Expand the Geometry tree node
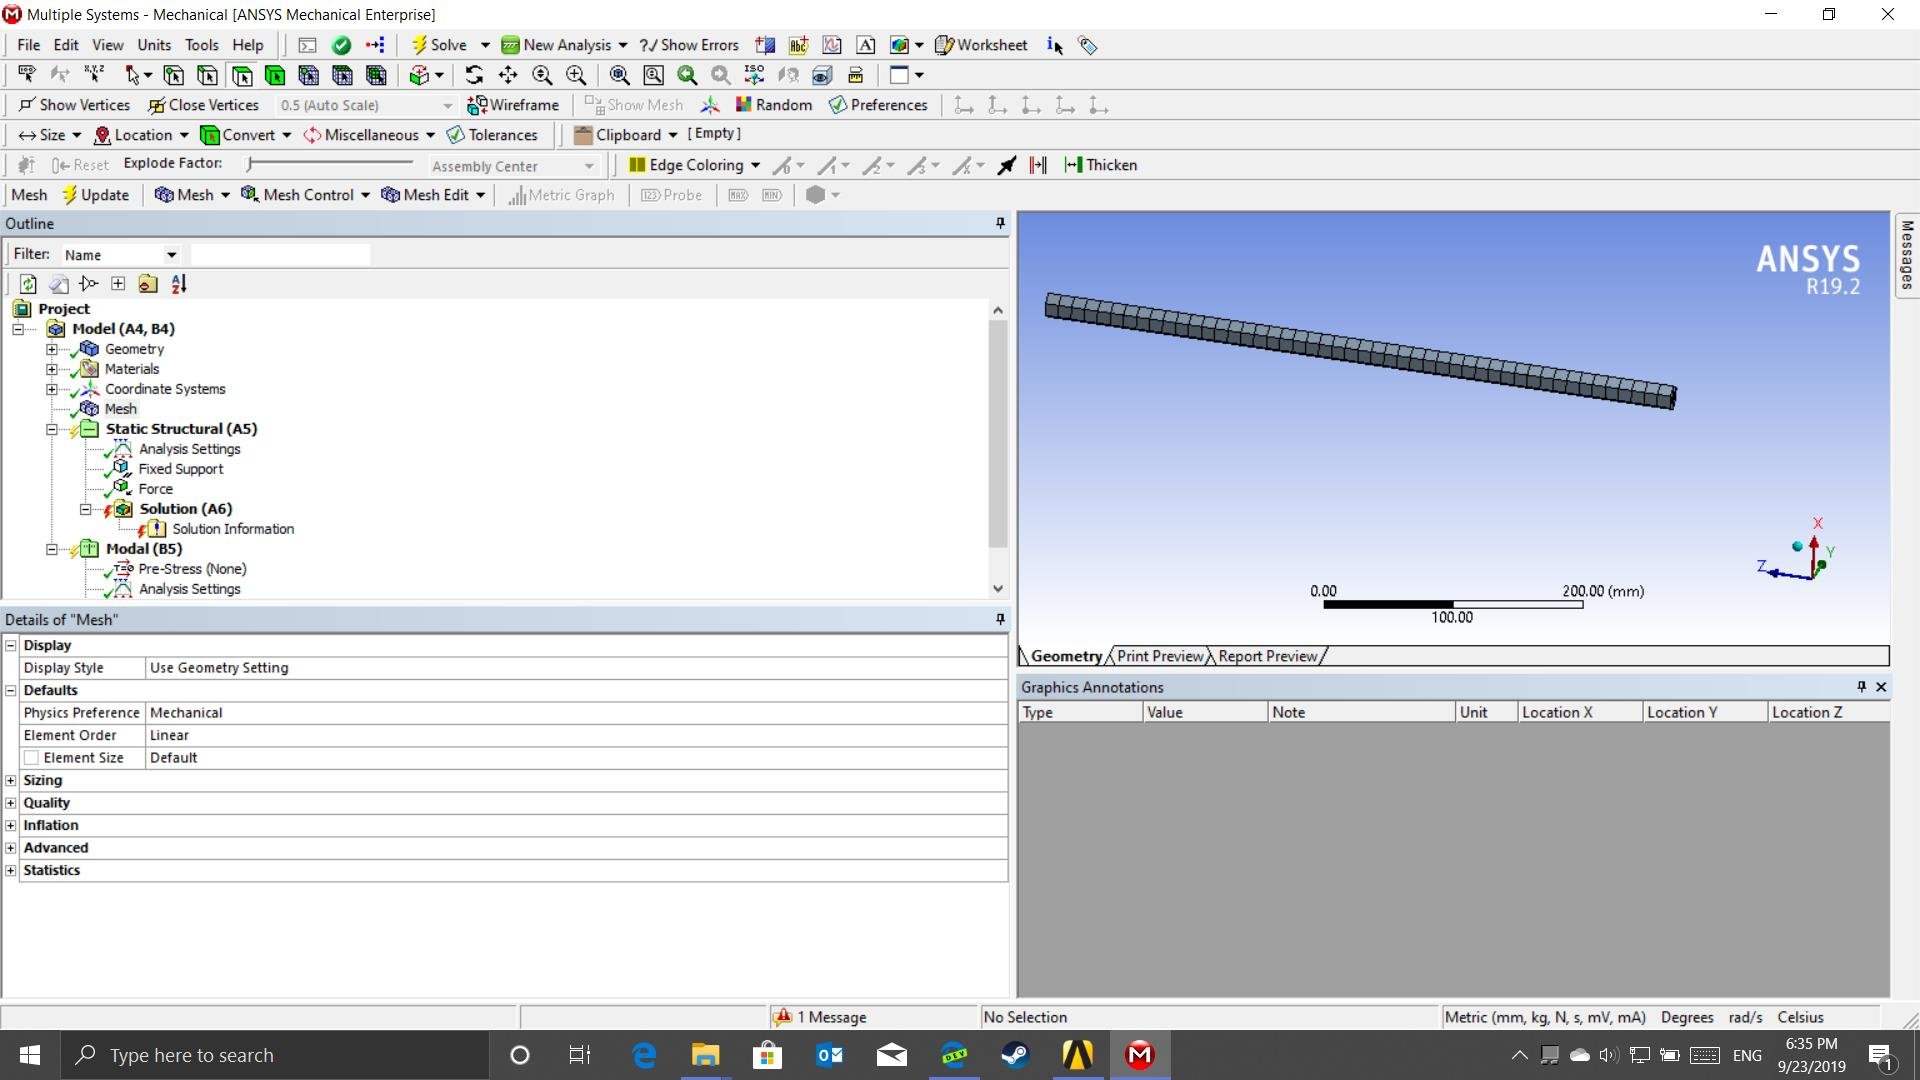 (52, 349)
